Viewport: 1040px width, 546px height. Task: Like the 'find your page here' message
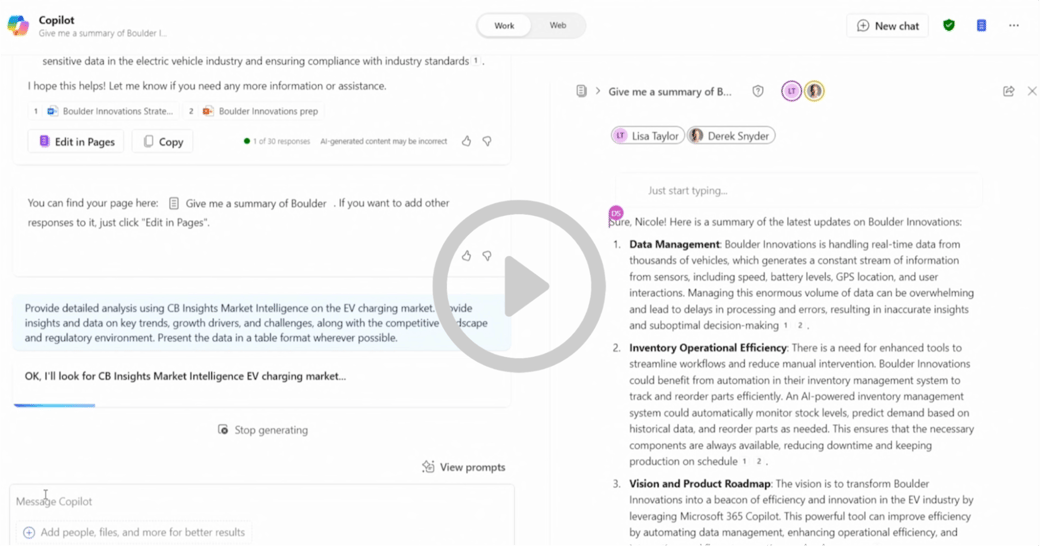(466, 255)
